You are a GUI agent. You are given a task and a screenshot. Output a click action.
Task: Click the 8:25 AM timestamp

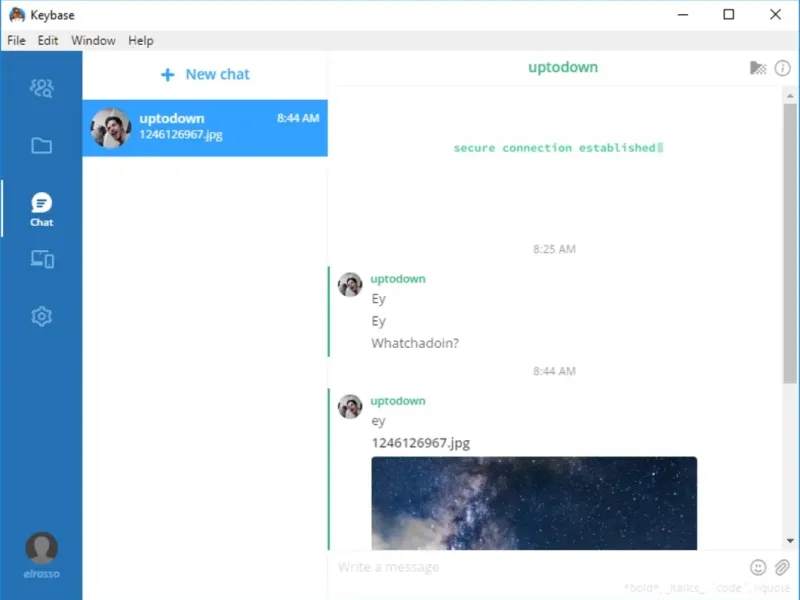tap(554, 249)
